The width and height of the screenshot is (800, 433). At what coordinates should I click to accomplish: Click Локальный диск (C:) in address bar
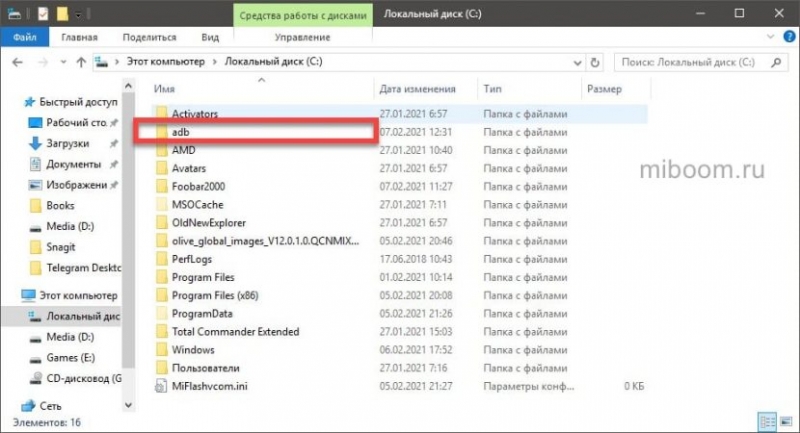coord(273,62)
